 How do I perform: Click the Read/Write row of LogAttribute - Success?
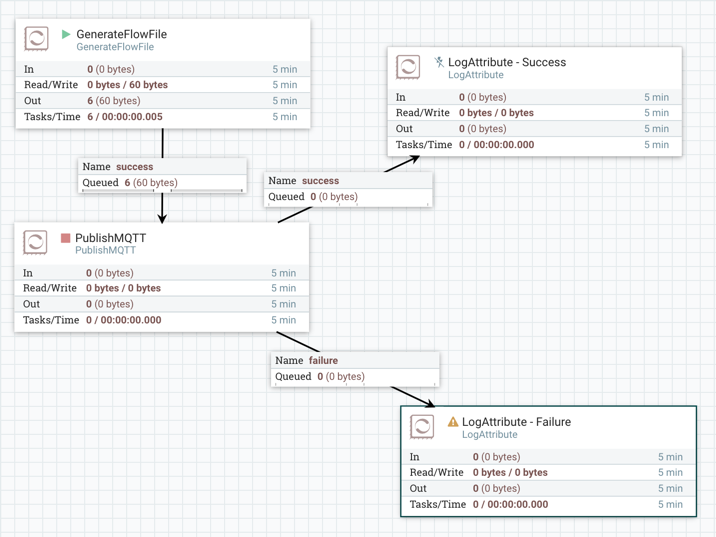click(x=534, y=113)
